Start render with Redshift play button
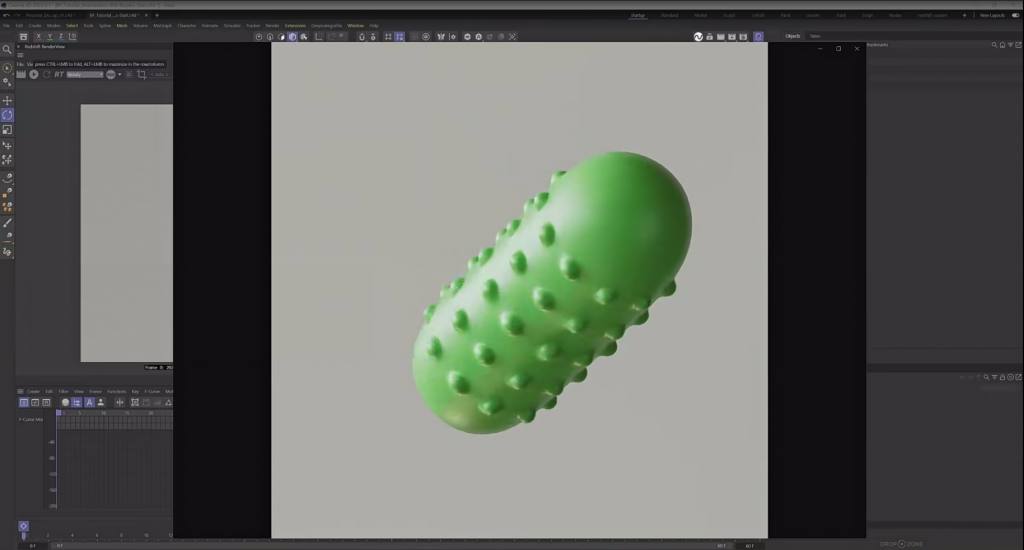 pyautogui.click(x=33, y=74)
